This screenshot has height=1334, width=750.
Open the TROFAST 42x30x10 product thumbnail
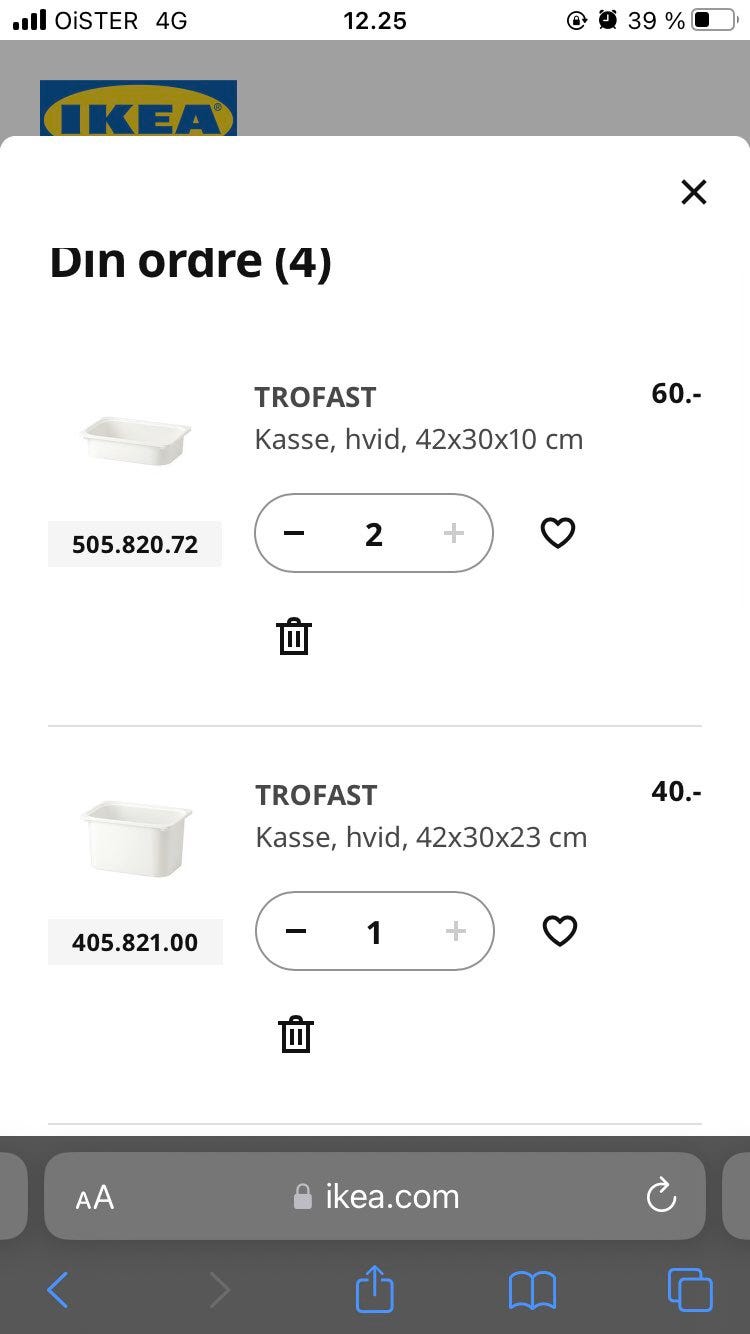[x=135, y=440]
